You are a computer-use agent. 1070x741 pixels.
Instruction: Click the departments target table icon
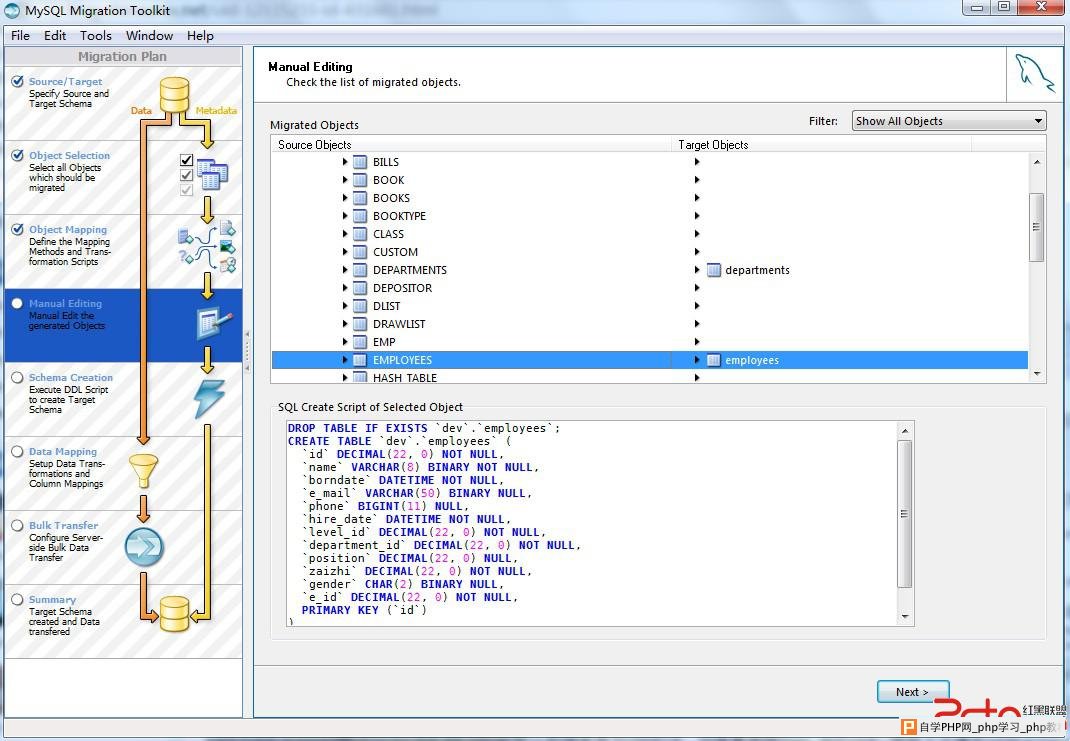point(714,270)
